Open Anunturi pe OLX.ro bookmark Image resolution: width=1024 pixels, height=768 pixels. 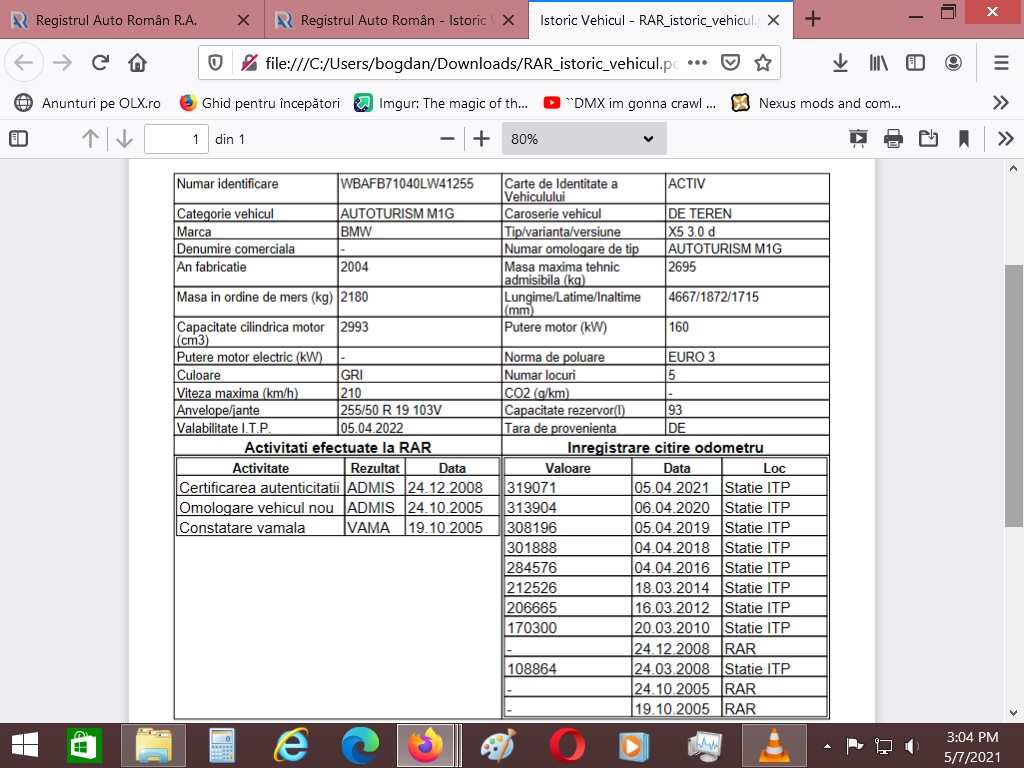point(88,102)
